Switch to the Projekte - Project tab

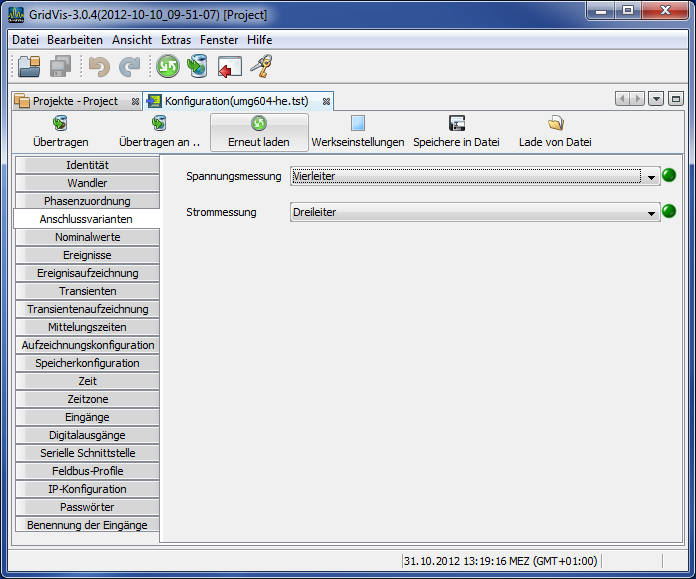tap(75, 101)
